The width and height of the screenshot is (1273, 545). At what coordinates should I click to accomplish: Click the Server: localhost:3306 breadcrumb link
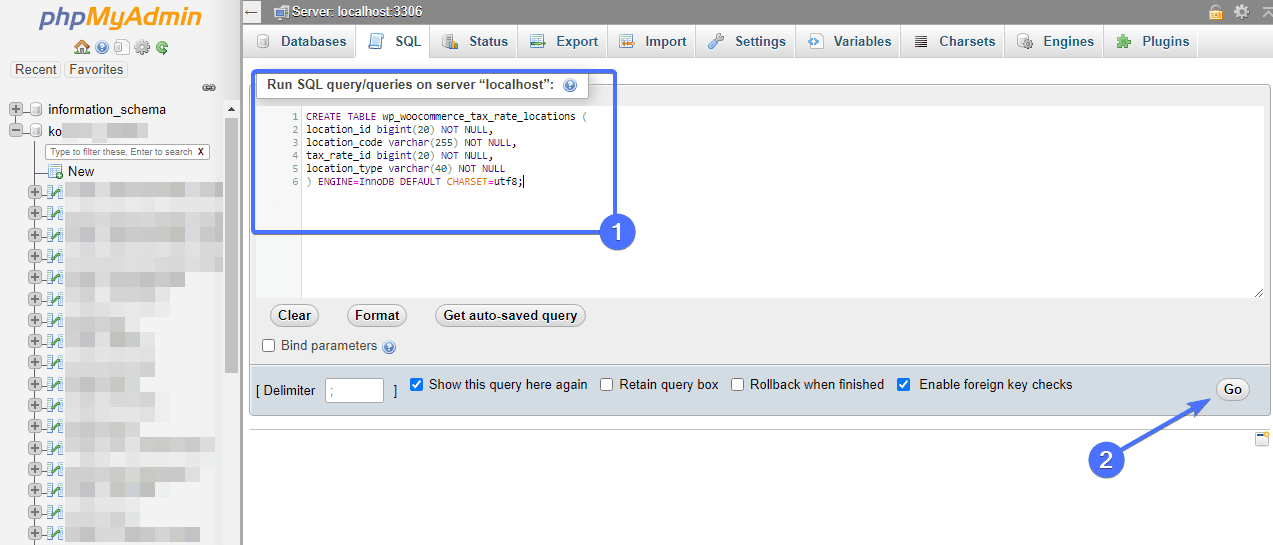356,12
